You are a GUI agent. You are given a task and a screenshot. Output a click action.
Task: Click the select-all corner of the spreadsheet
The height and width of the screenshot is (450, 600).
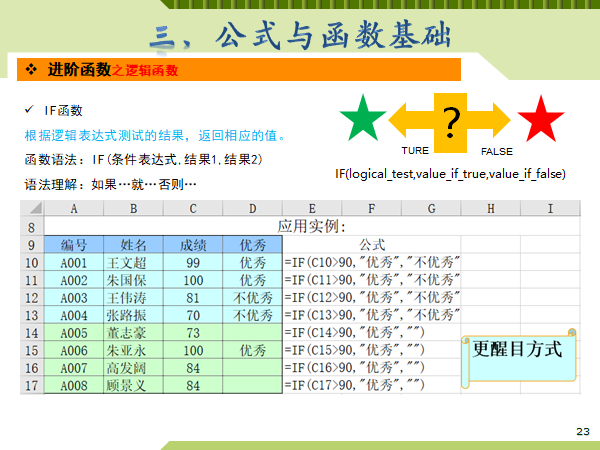tap(33, 208)
